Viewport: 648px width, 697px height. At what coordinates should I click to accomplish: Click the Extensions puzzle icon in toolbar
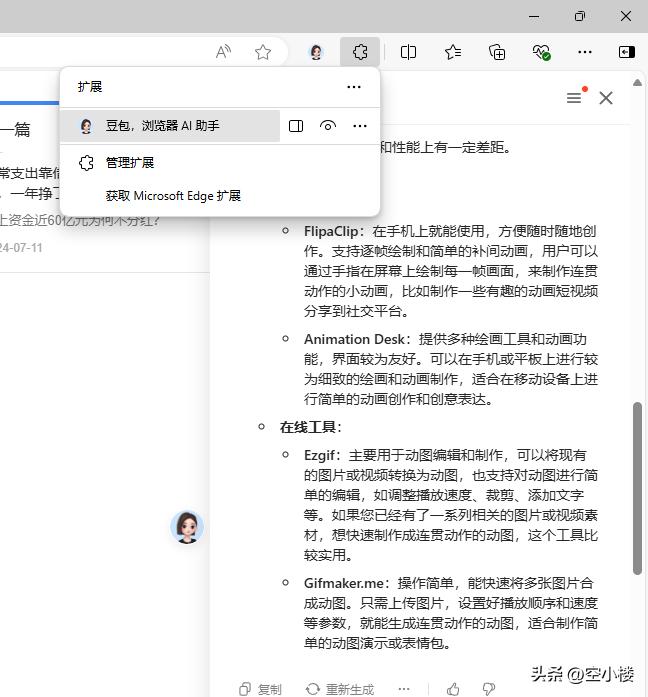pos(360,52)
